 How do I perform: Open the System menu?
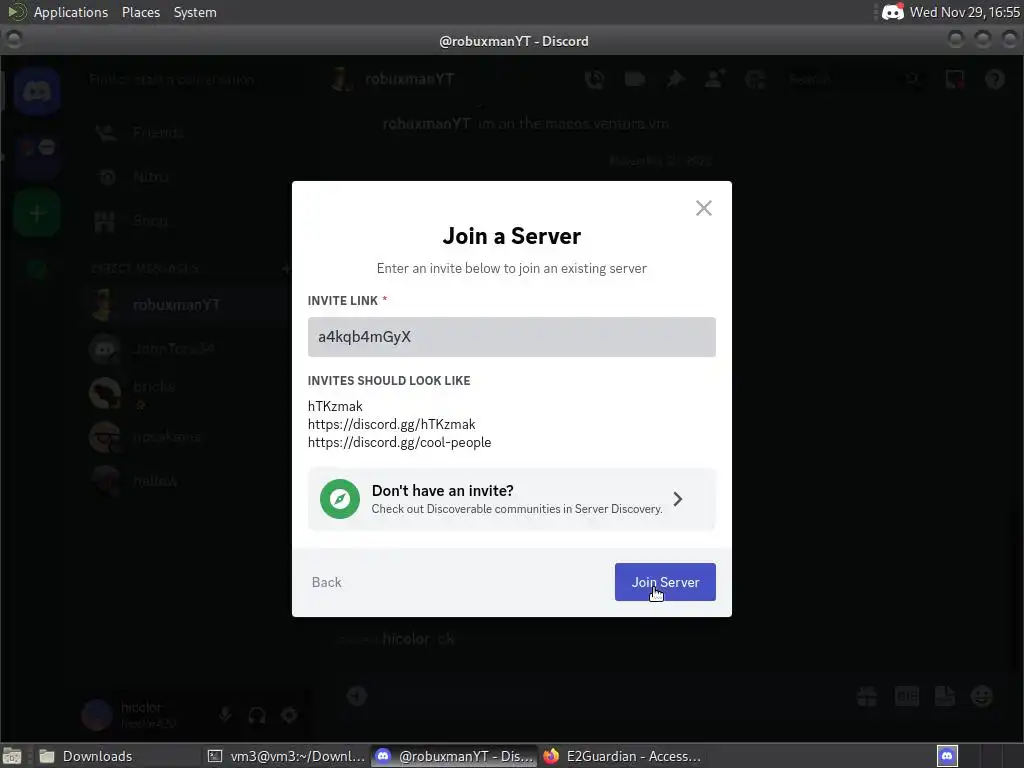195,12
